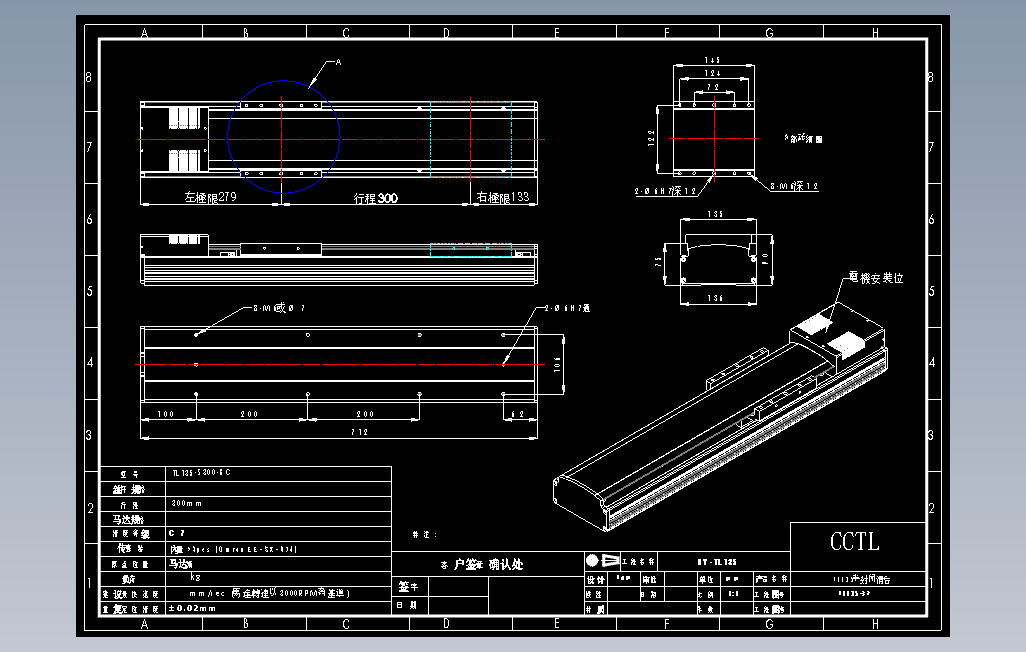The width and height of the screenshot is (1026, 652).
Task: Select the 2-Ø6H7 through-hole callout in bottom view
Action: tap(567, 308)
